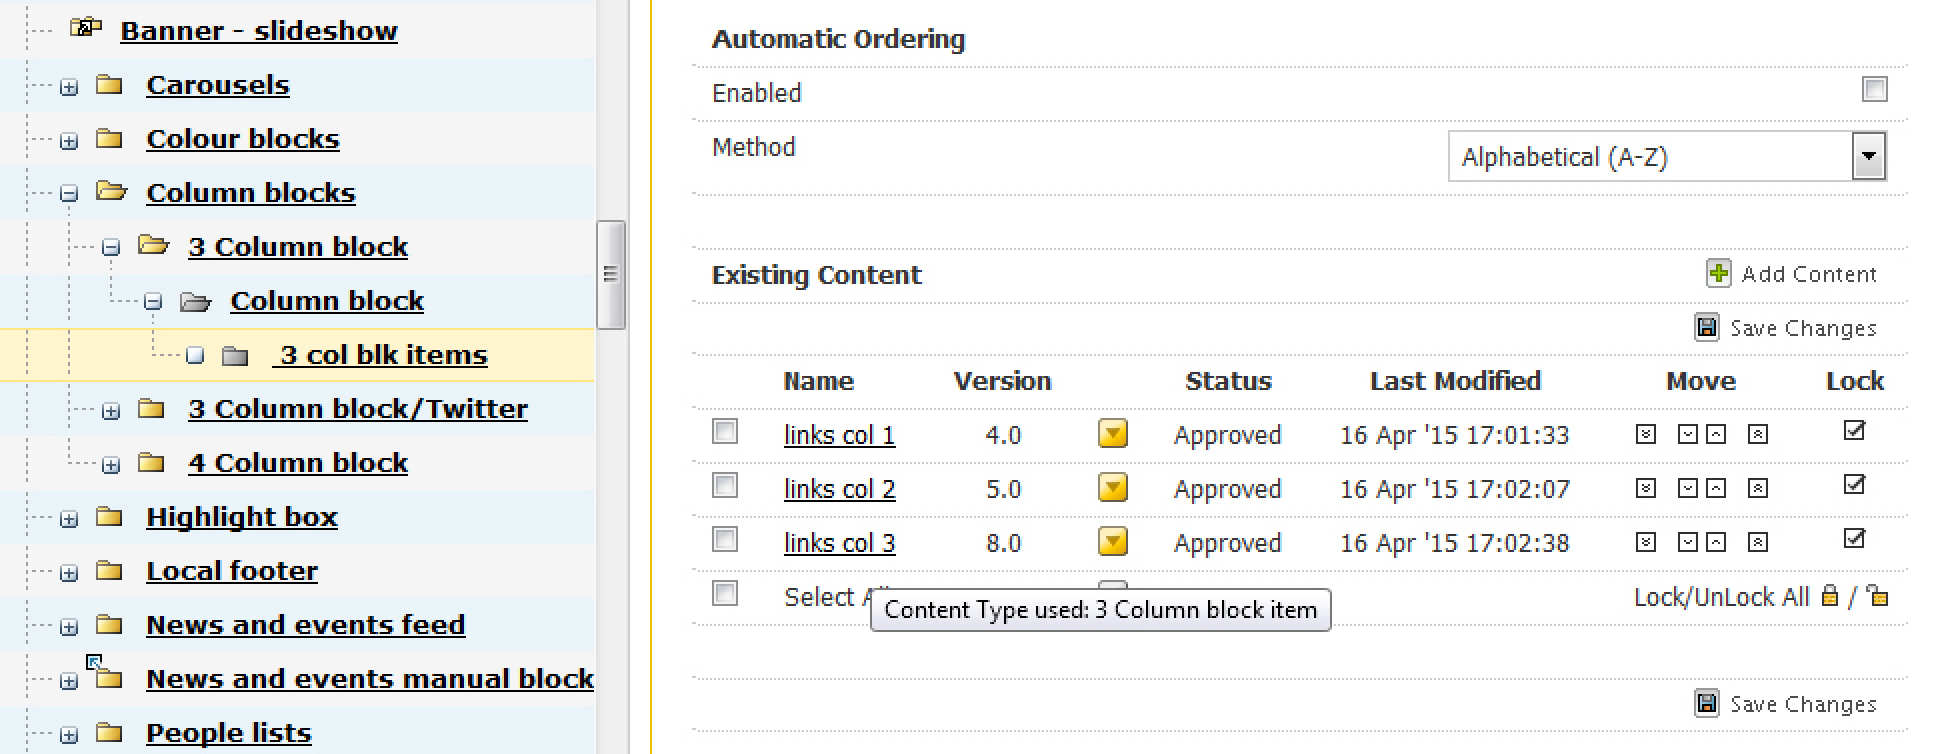This screenshot has width=1934, height=754.
Task: Open the 4 Column block section
Action: (297, 463)
